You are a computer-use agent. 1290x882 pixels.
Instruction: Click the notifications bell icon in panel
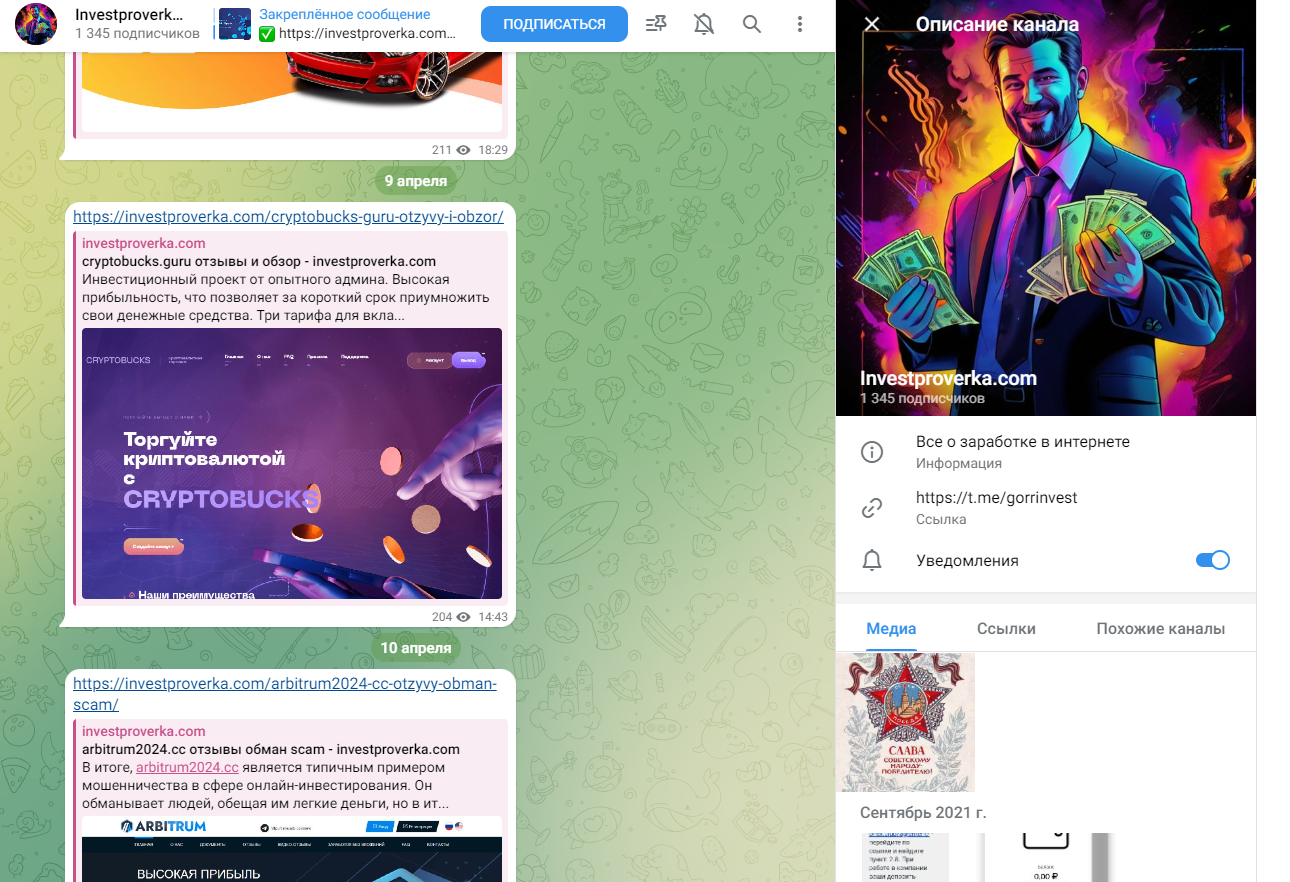[x=872, y=560]
